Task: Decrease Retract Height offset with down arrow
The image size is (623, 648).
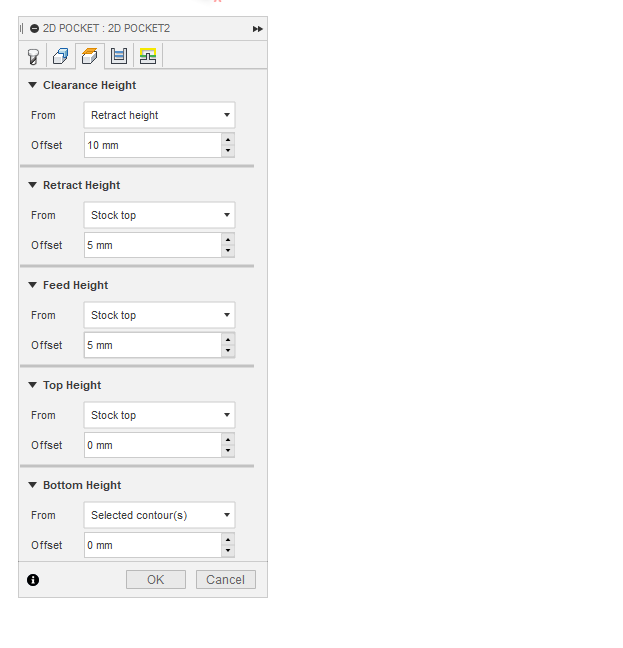Action: (228, 251)
